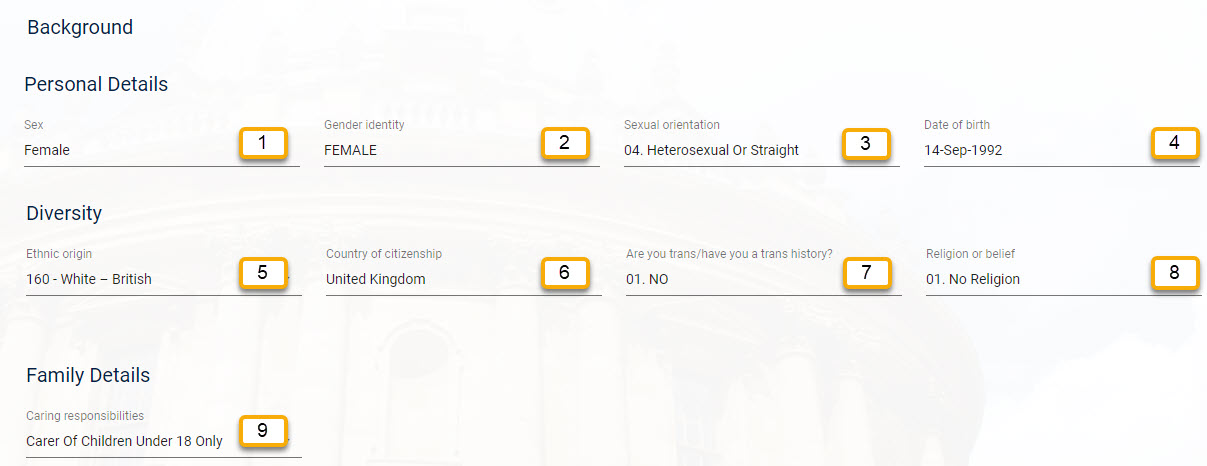Image resolution: width=1207 pixels, height=466 pixels.
Task: Click marker 4 beside Date of birth
Action: pyautogui.click(x=1175, y=143)
